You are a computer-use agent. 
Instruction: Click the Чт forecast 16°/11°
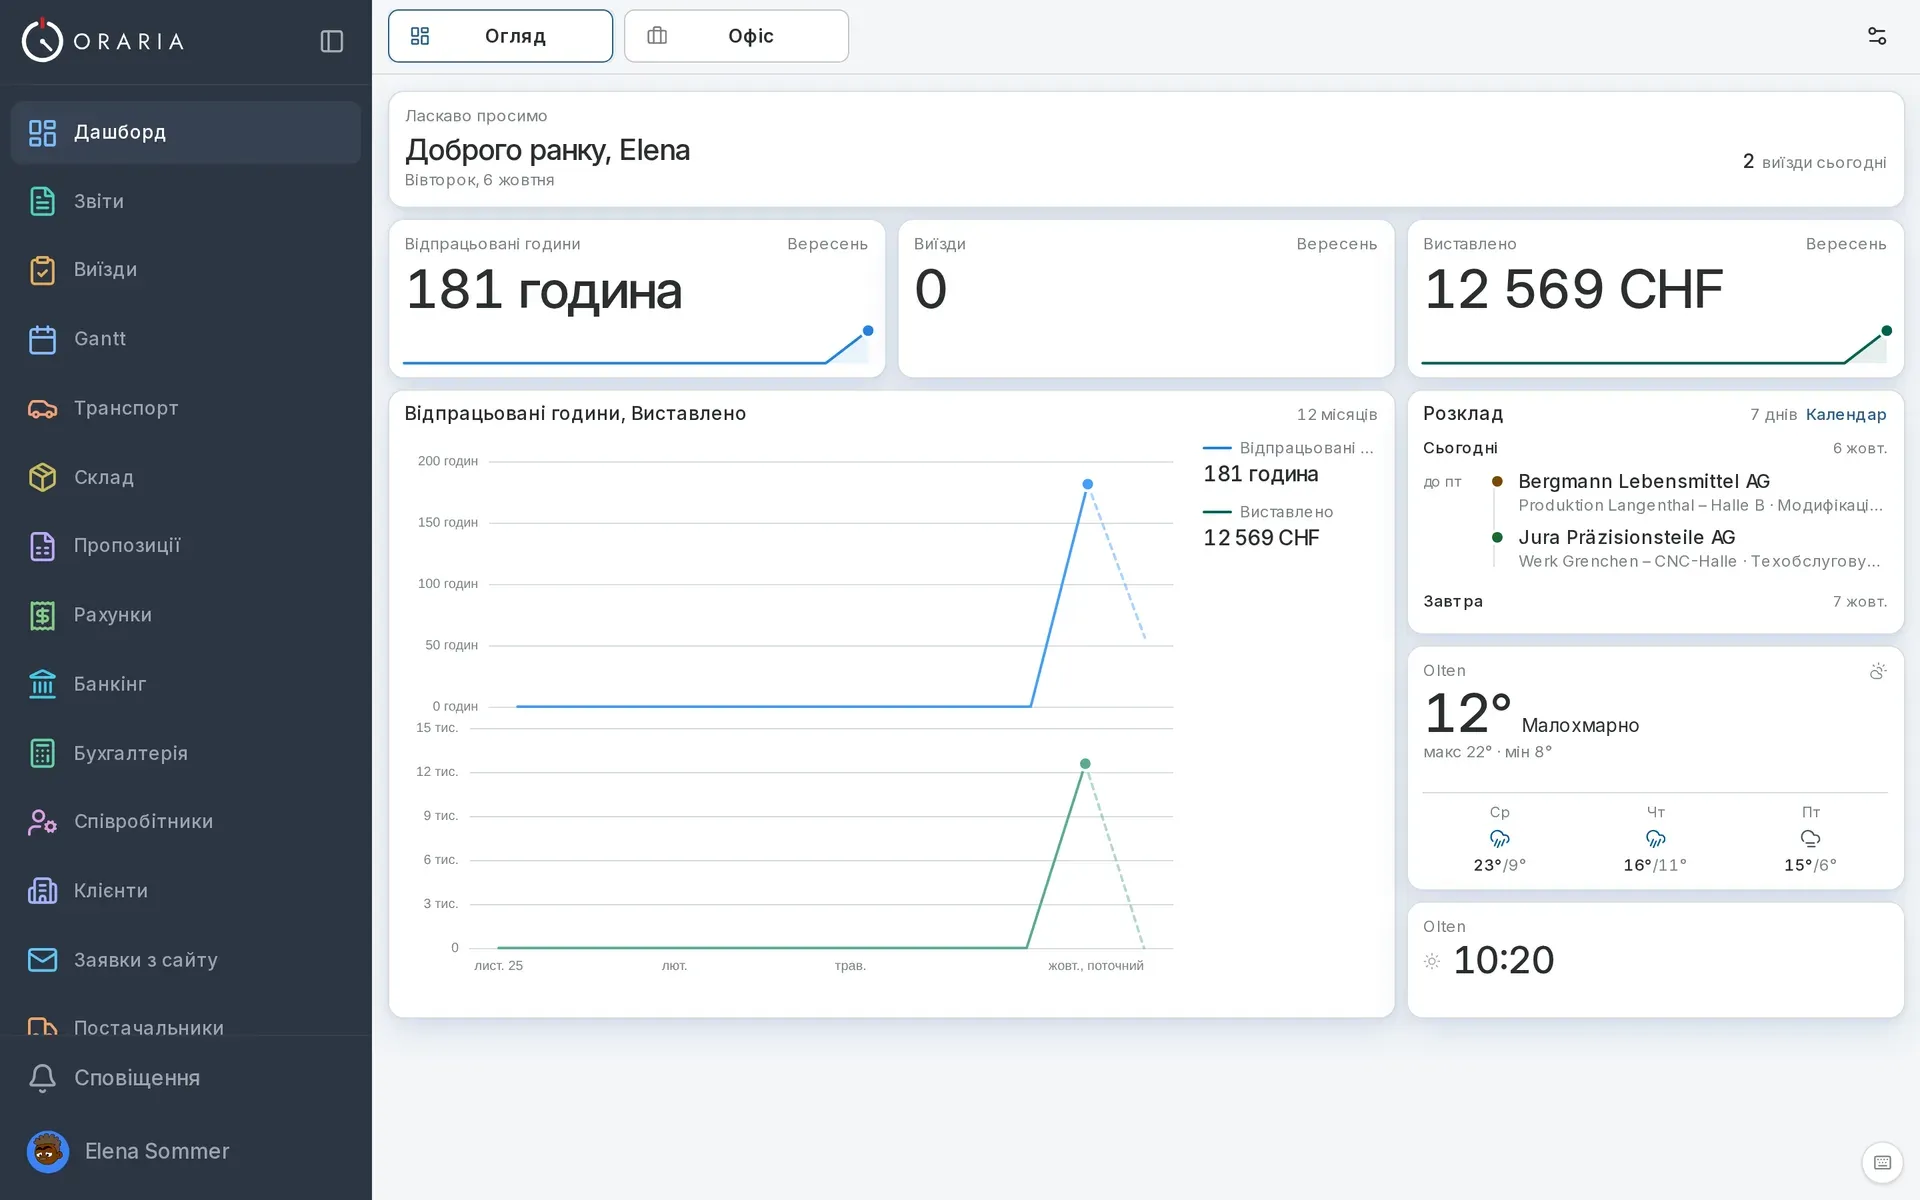[1655, 840]
